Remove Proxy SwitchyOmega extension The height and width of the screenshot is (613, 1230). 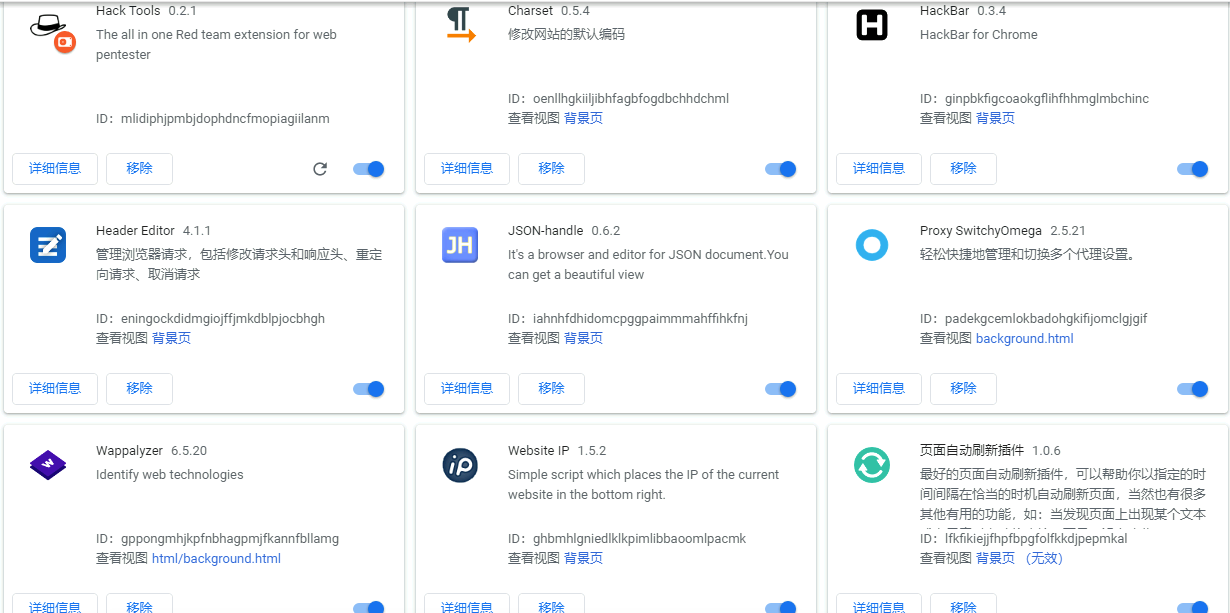point(964,389)
